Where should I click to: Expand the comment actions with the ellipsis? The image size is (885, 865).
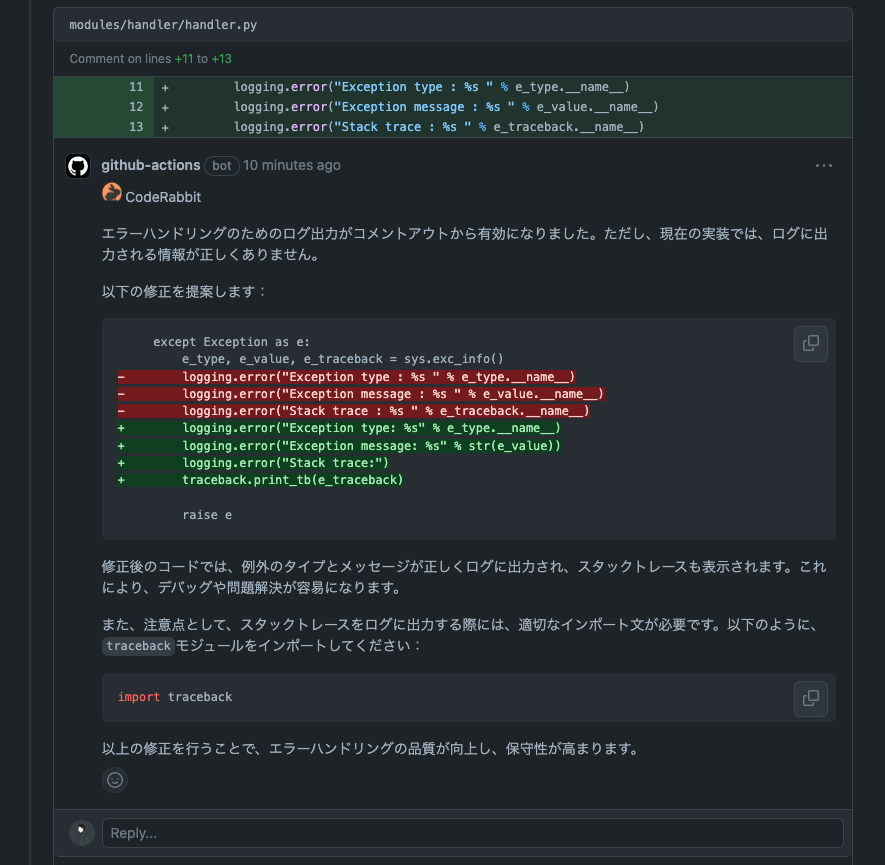pyautogui.click(x=823, y=164)
